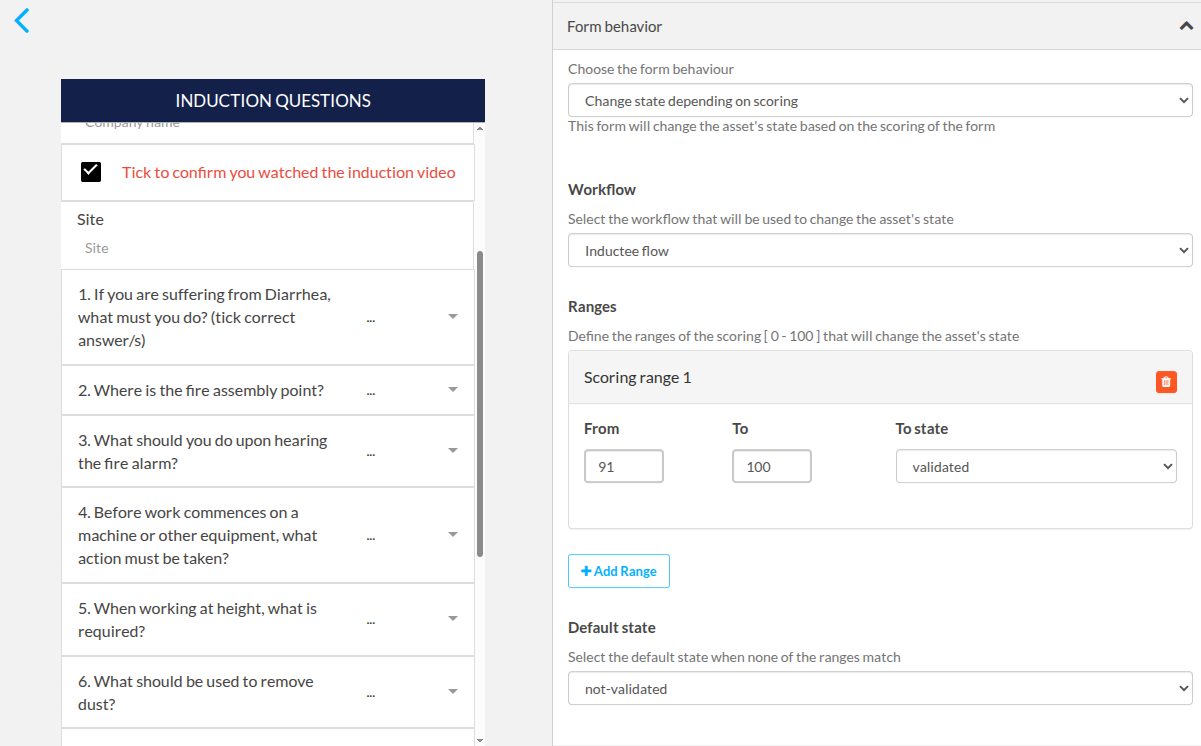Screen dimensions: 1201x746
Task: Click the form preview scrollbar thumb
Action: point(480,403)
